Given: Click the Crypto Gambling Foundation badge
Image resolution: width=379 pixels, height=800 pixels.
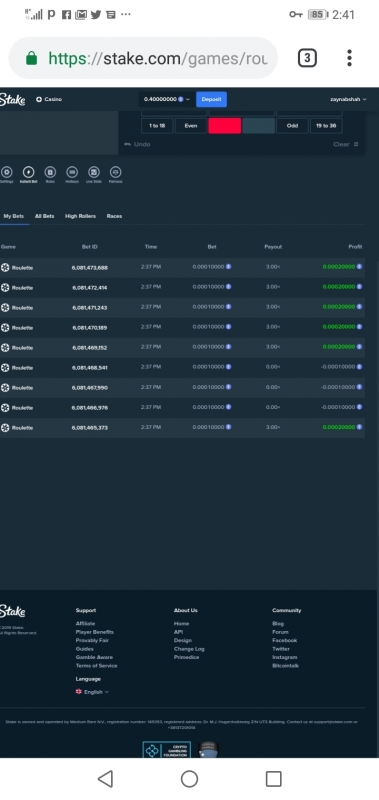Looking at the screenshot, I should click(166, 749).
